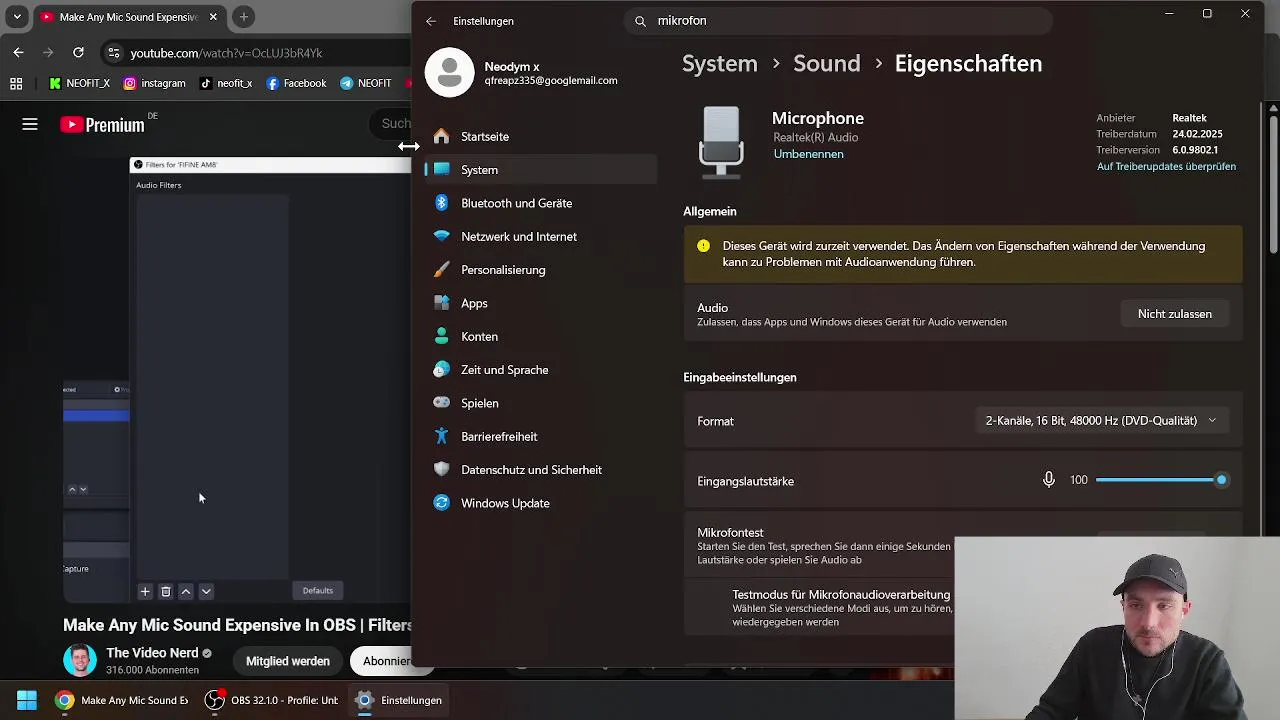The width and height of the screenshot is (1280, 720).
Task: Open Apps settings category
Action: coord(540,303)
